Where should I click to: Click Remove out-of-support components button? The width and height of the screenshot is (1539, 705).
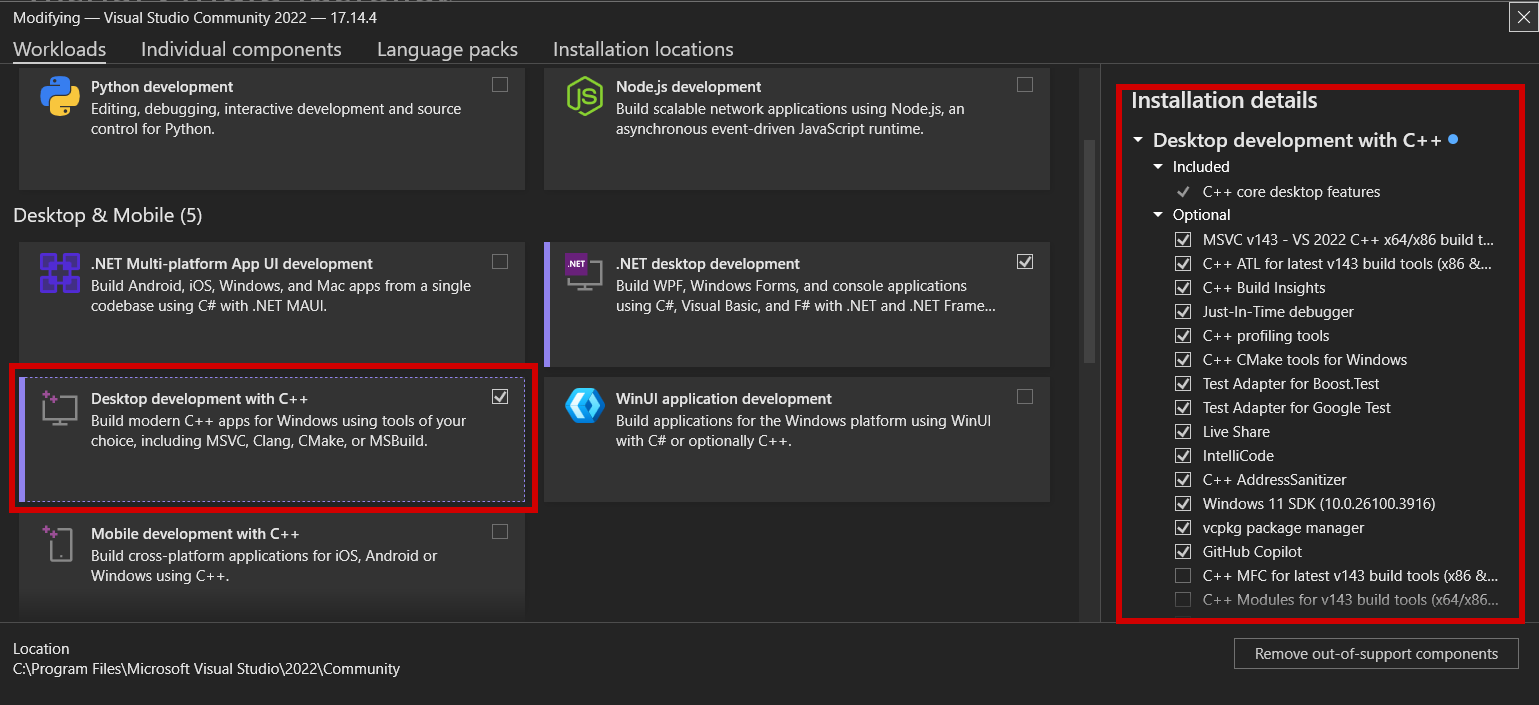(x=1376, y=654)
